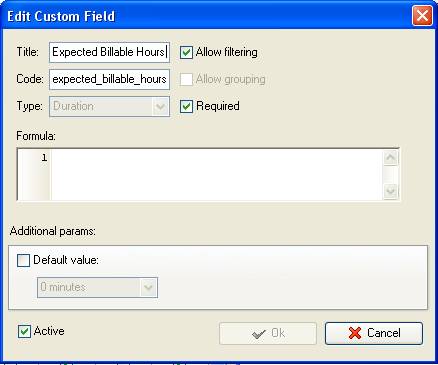This screenshot has height=365, width=438.
Task: Click in the Title text field
Action: point(109,52)
